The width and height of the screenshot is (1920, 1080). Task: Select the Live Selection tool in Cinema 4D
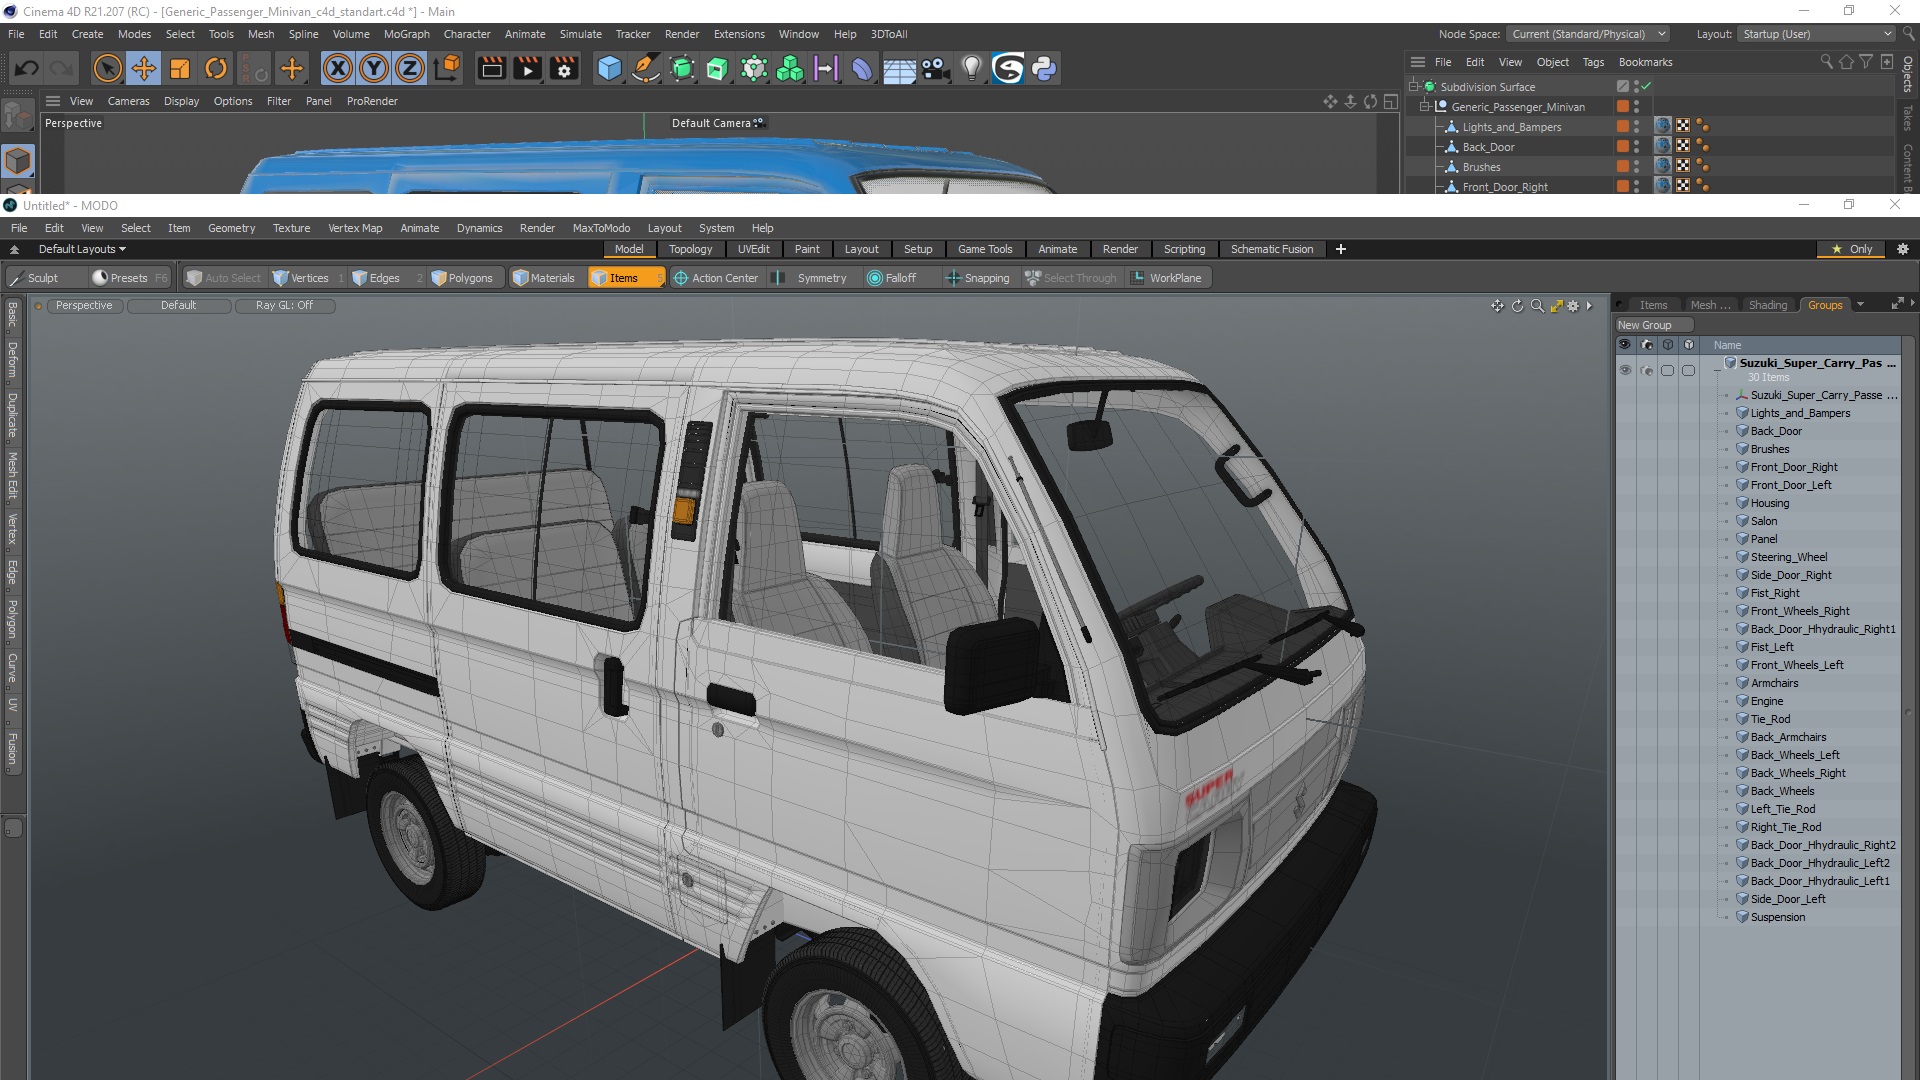click(107, 68)
